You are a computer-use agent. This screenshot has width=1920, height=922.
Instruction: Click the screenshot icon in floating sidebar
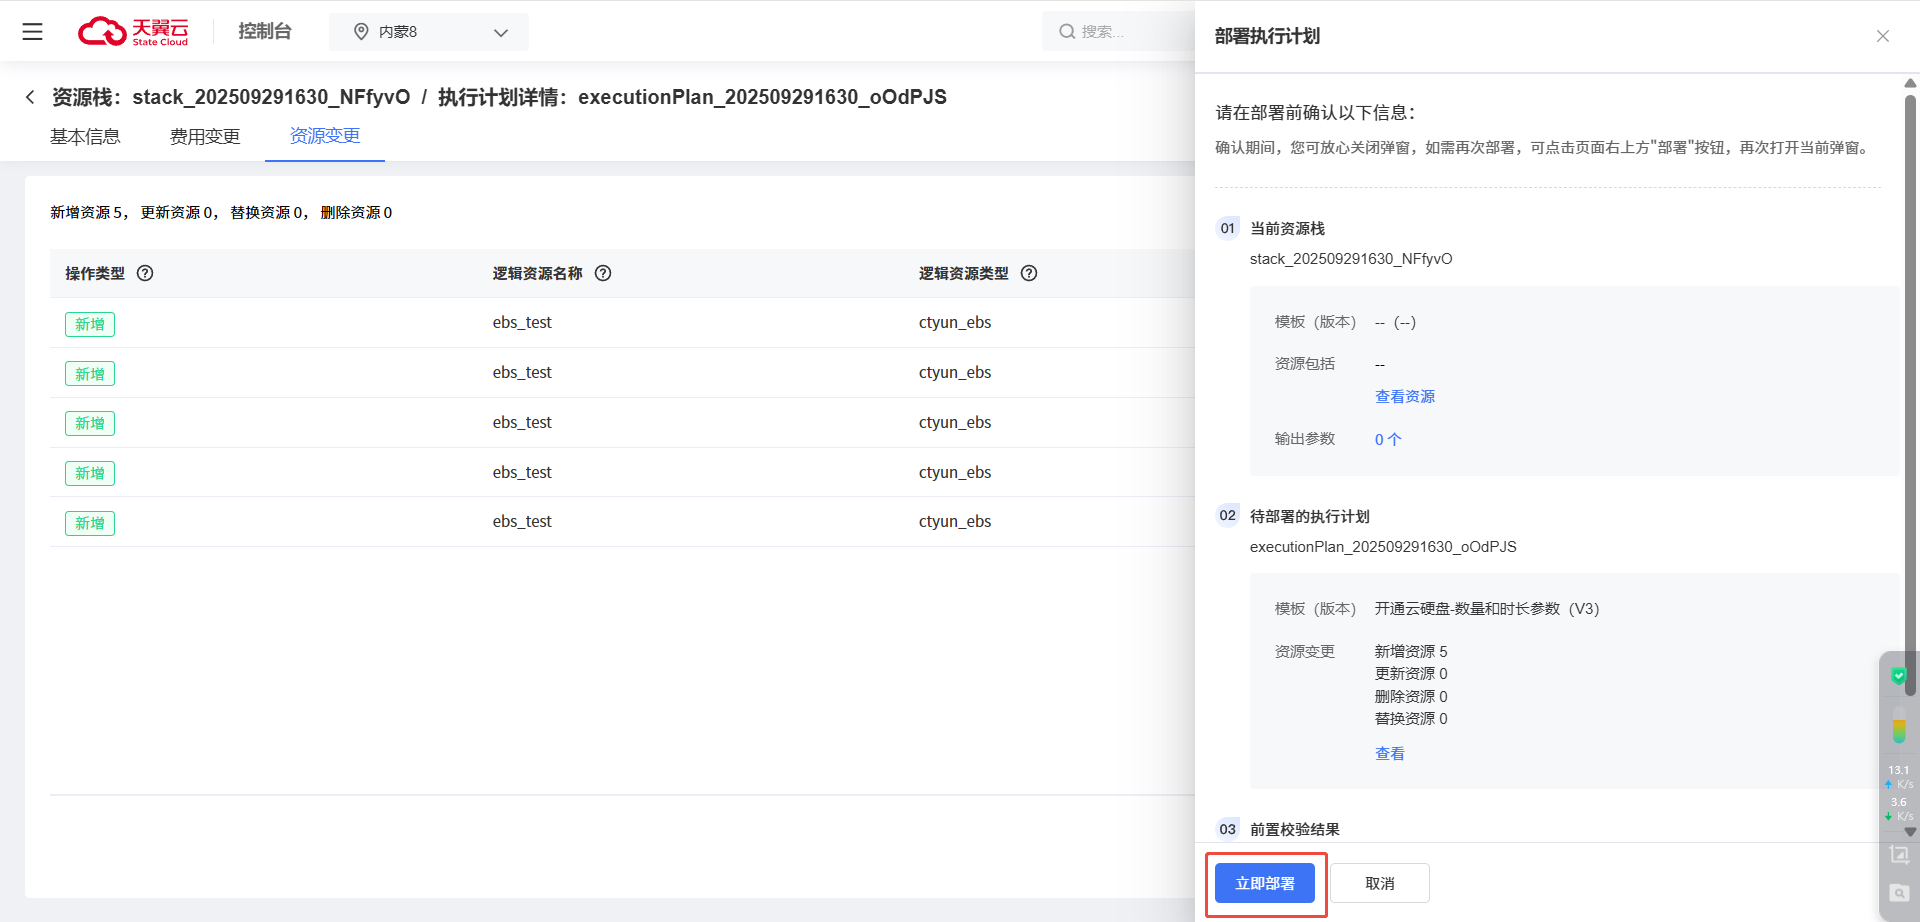pyautogui.click(x=1898, y=855)
